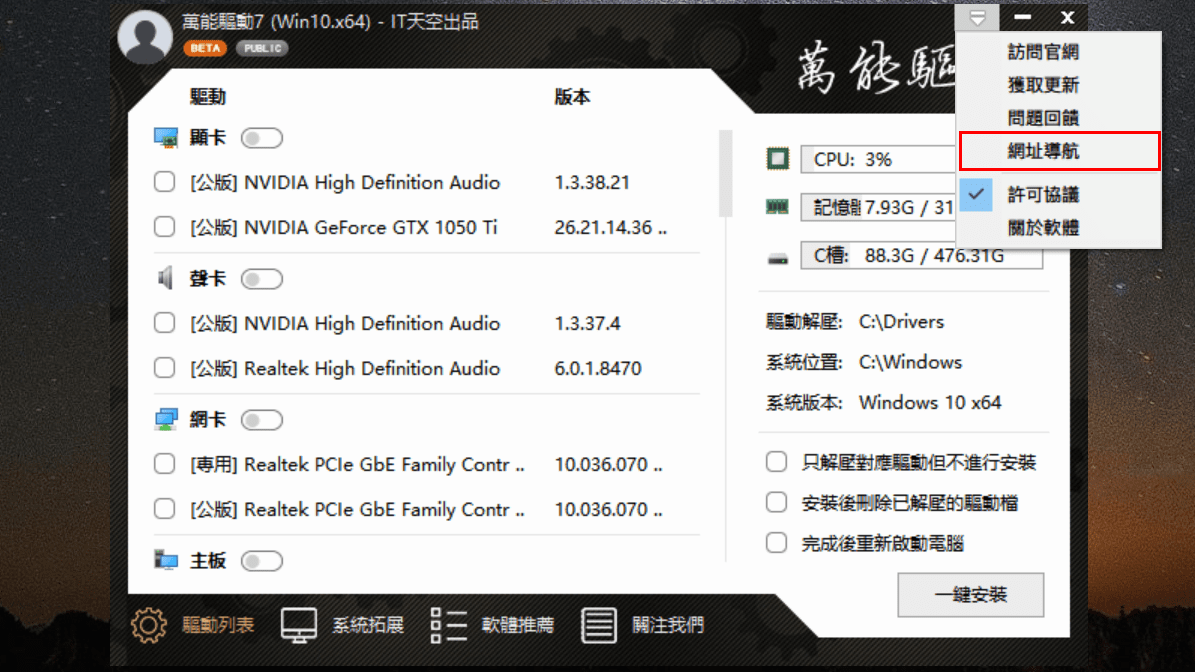This screenshot has height=672, width=1195.
Task: Open 系統拓展 from the bottom navigation
Action: tap(297, 623)
